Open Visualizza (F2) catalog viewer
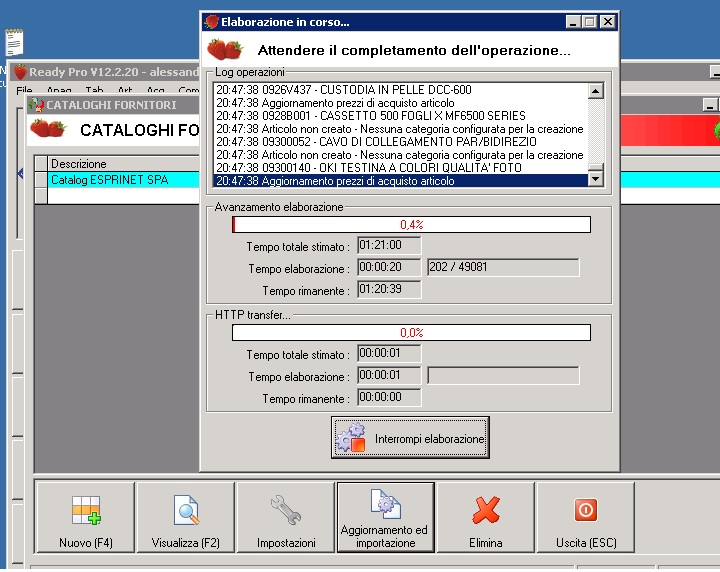720x572 pixels. tap(186, 517)
